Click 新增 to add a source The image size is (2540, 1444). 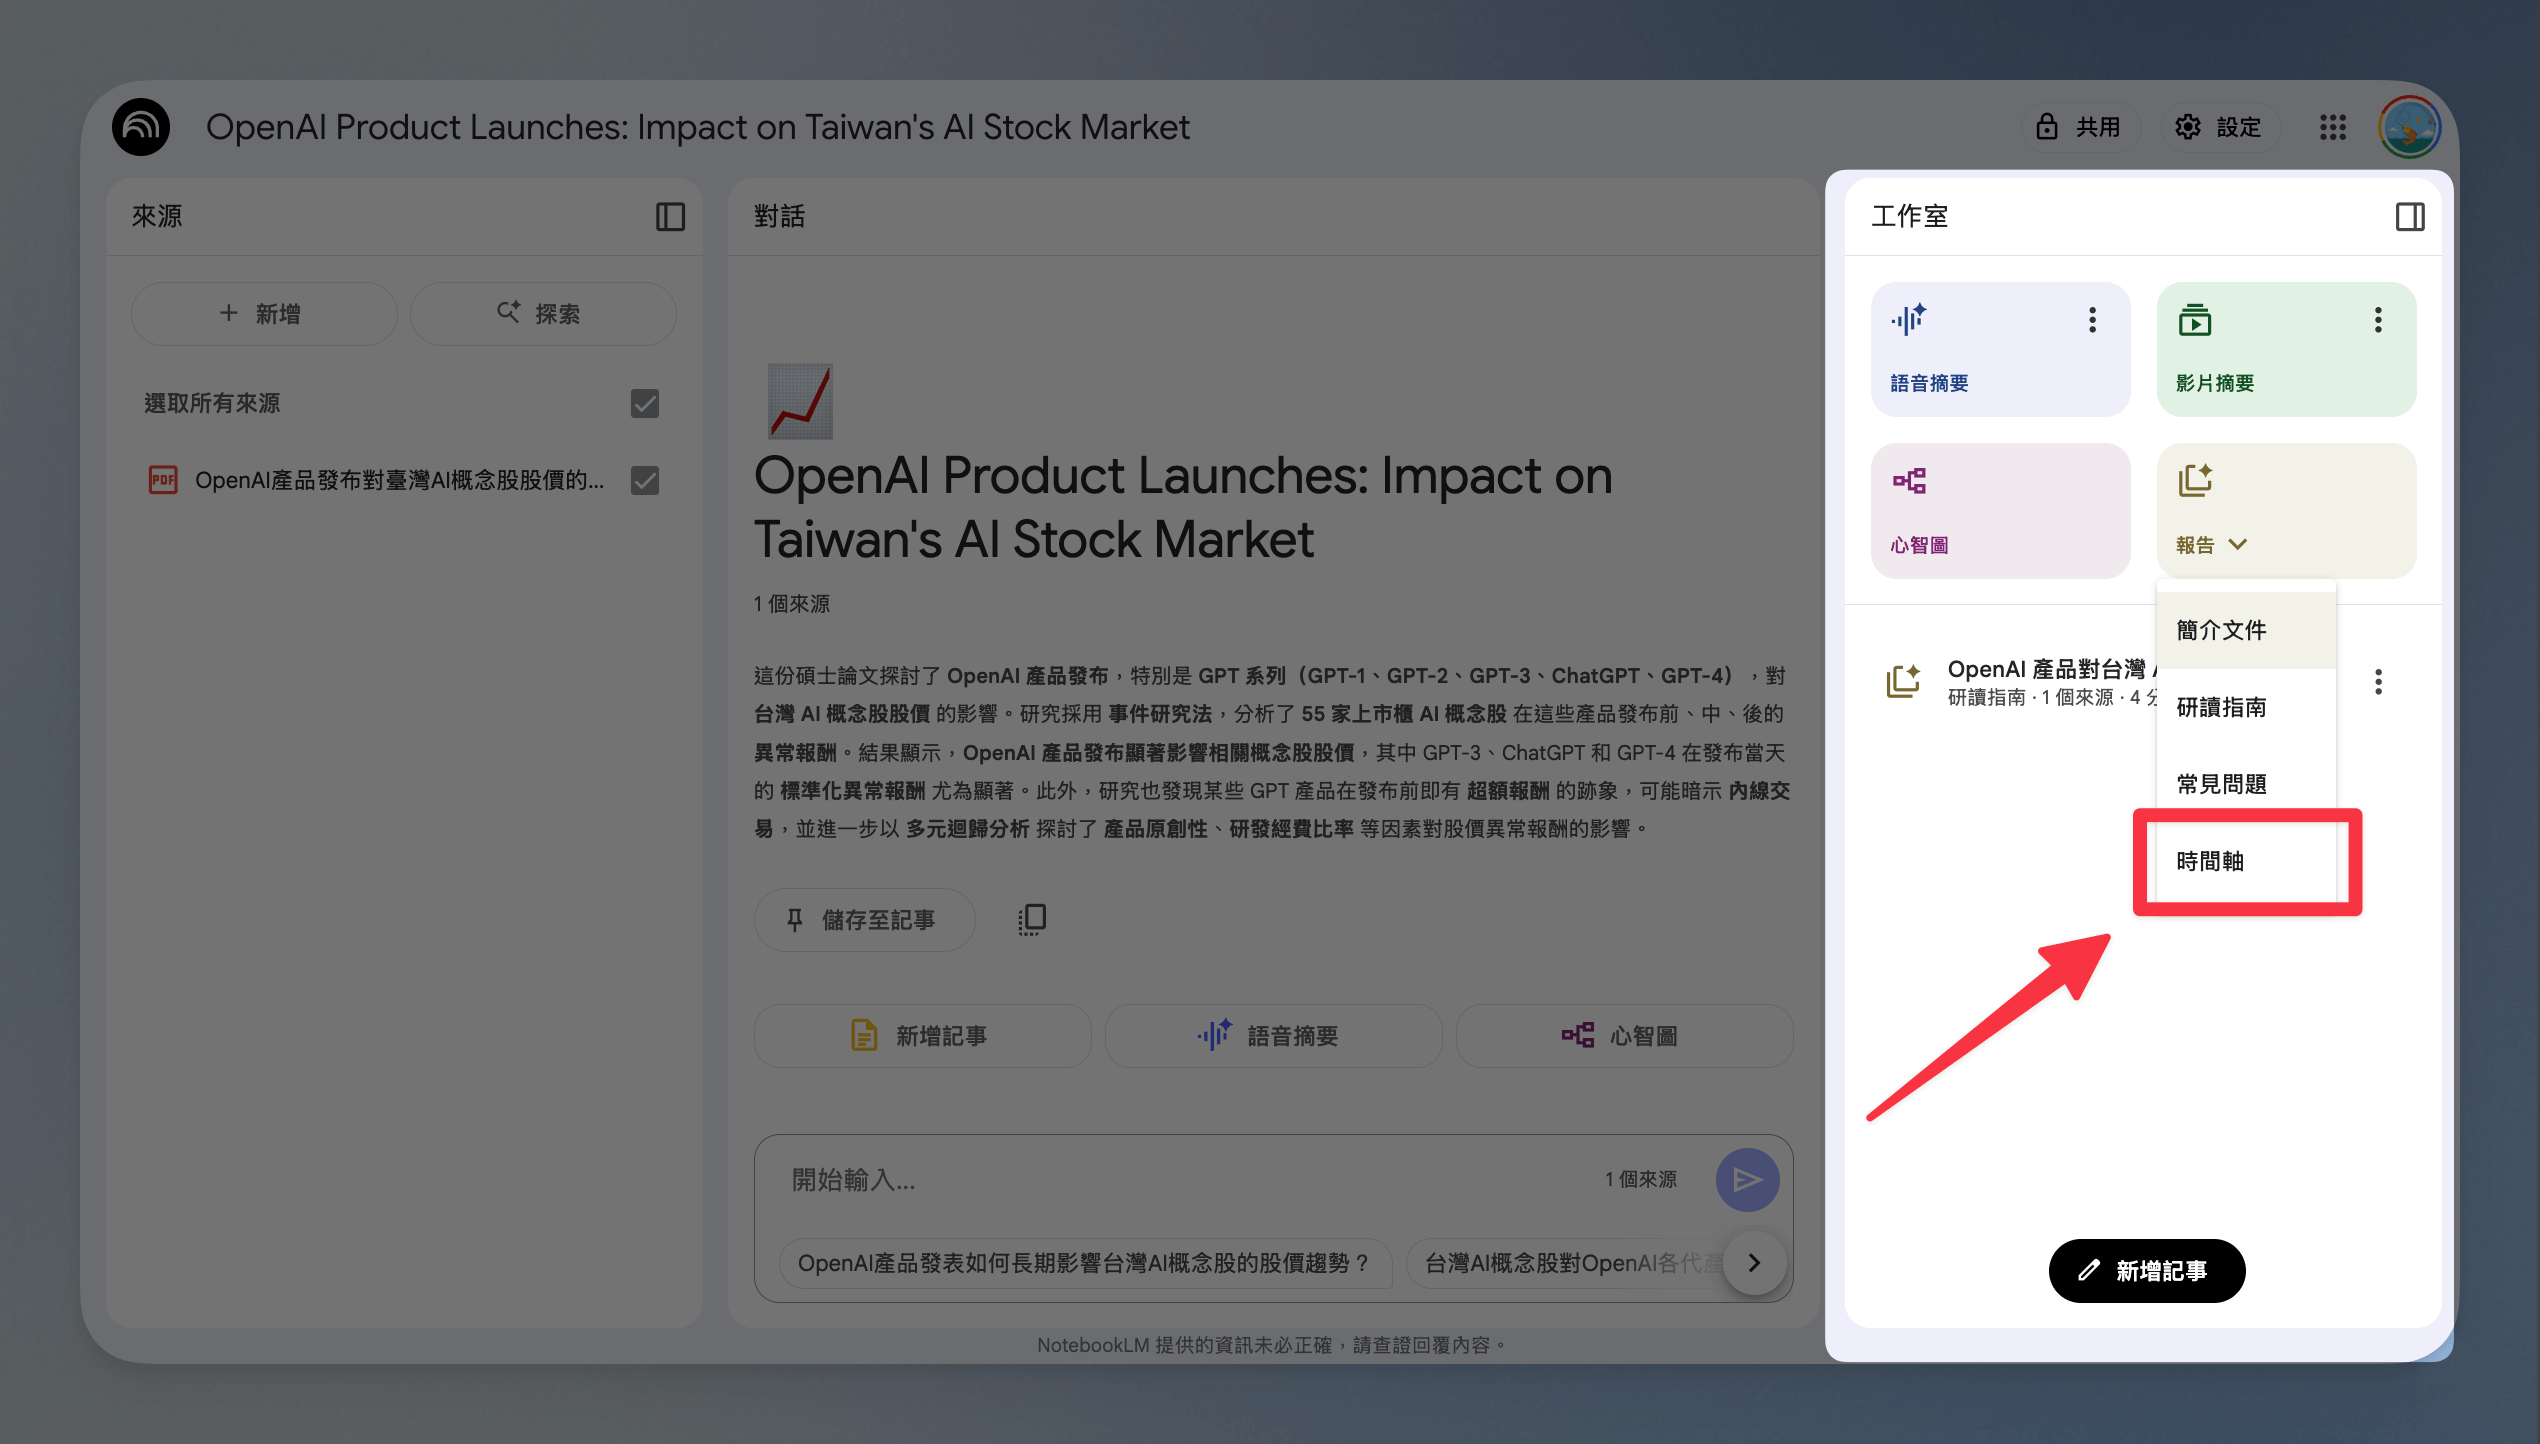(264, 314)
